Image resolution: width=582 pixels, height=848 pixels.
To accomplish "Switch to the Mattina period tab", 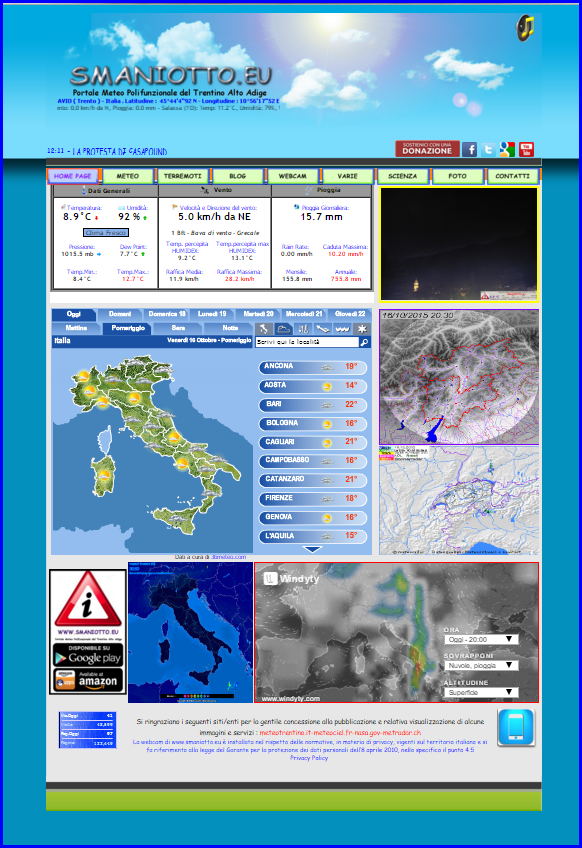I will tap(76, 328).
